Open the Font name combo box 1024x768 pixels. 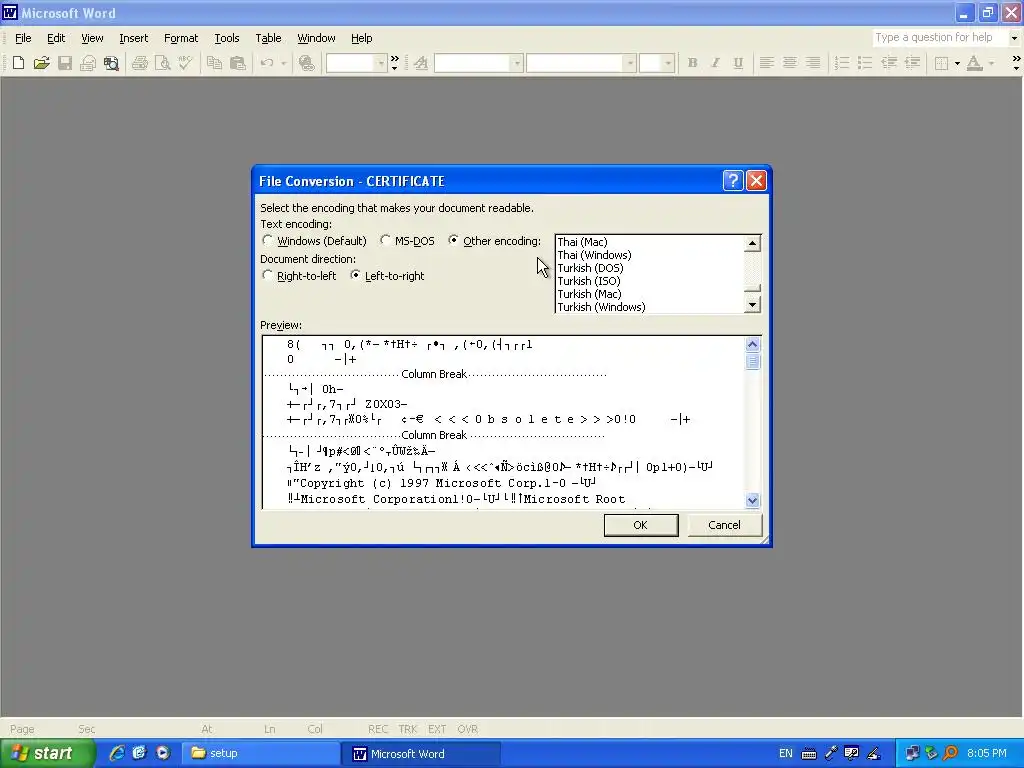click(x=581, y=63)
